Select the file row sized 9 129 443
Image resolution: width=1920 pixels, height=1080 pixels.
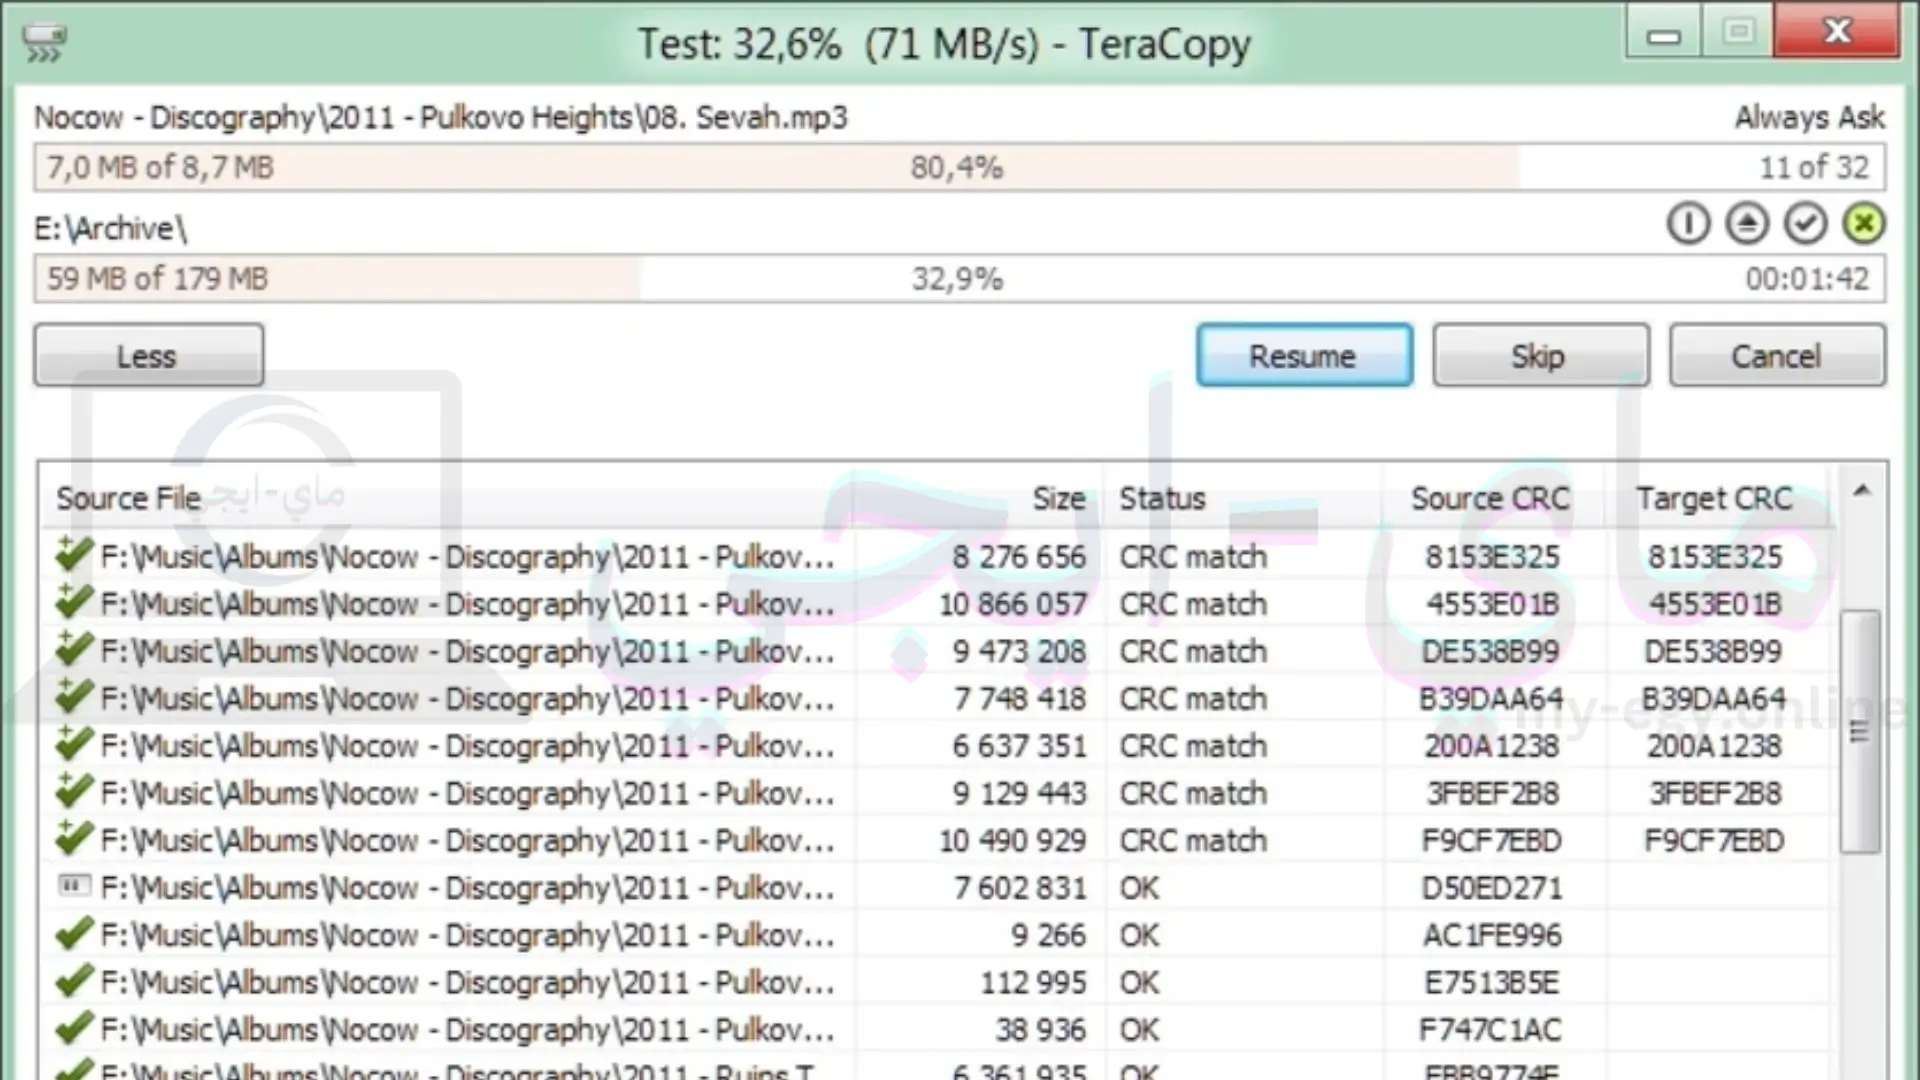938,793
